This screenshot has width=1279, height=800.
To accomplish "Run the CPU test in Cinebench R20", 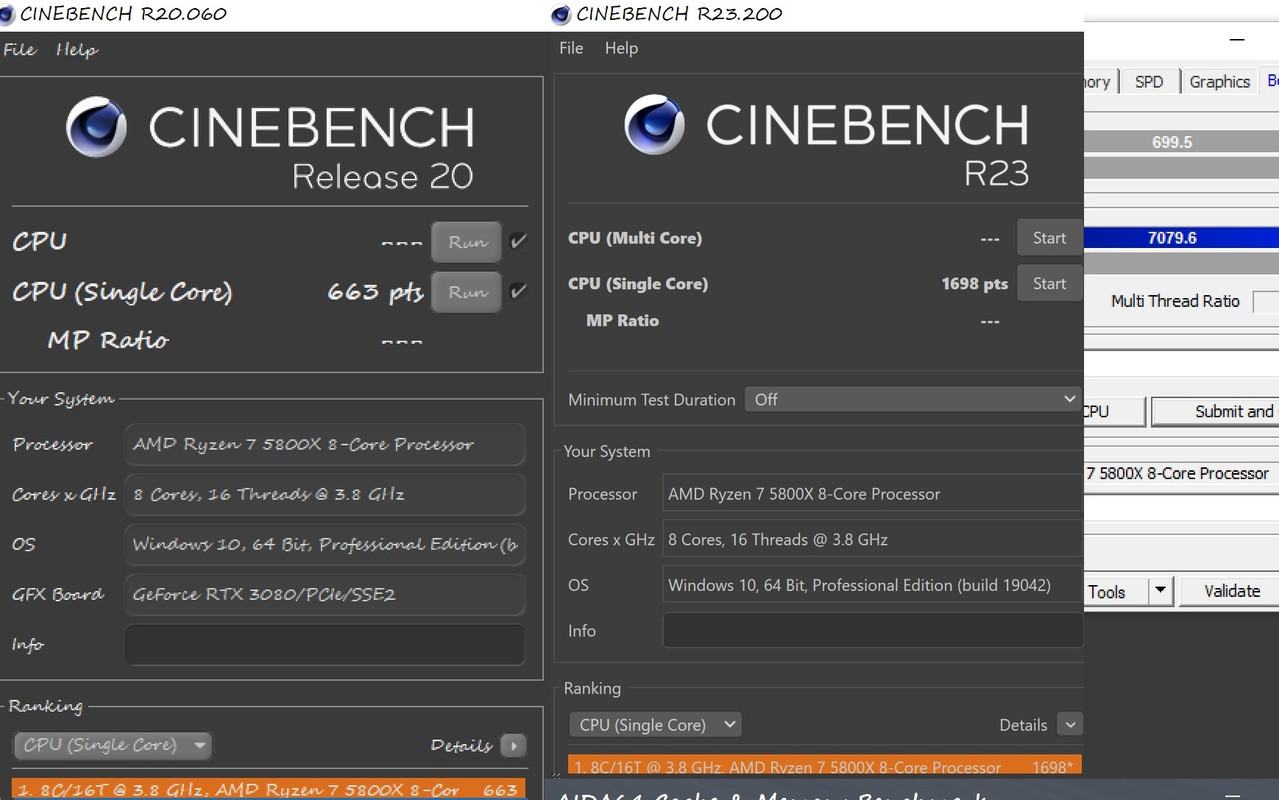I will coord(467,242).
